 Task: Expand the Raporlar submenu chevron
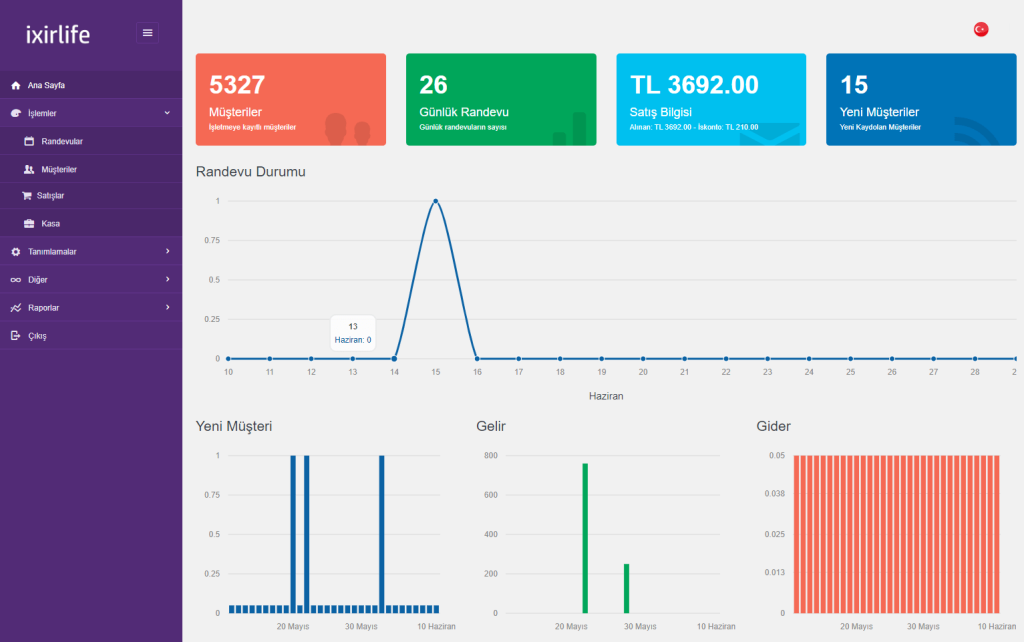pyautogui.click(x=168, y=308)
